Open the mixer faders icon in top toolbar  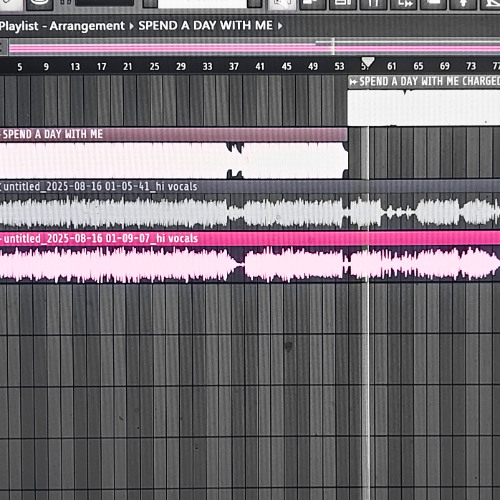tap(373, 3)
